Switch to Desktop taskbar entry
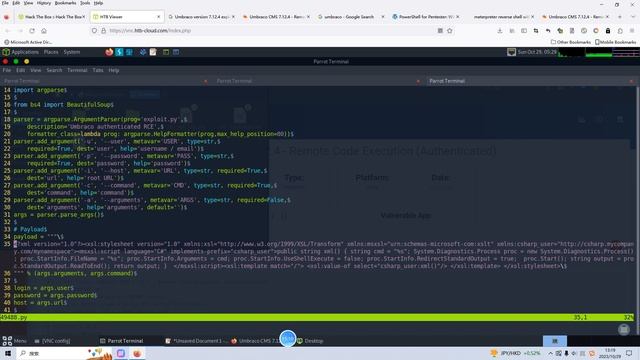The height and width of the screenshot is (360, 640). [x=310, y=341]
